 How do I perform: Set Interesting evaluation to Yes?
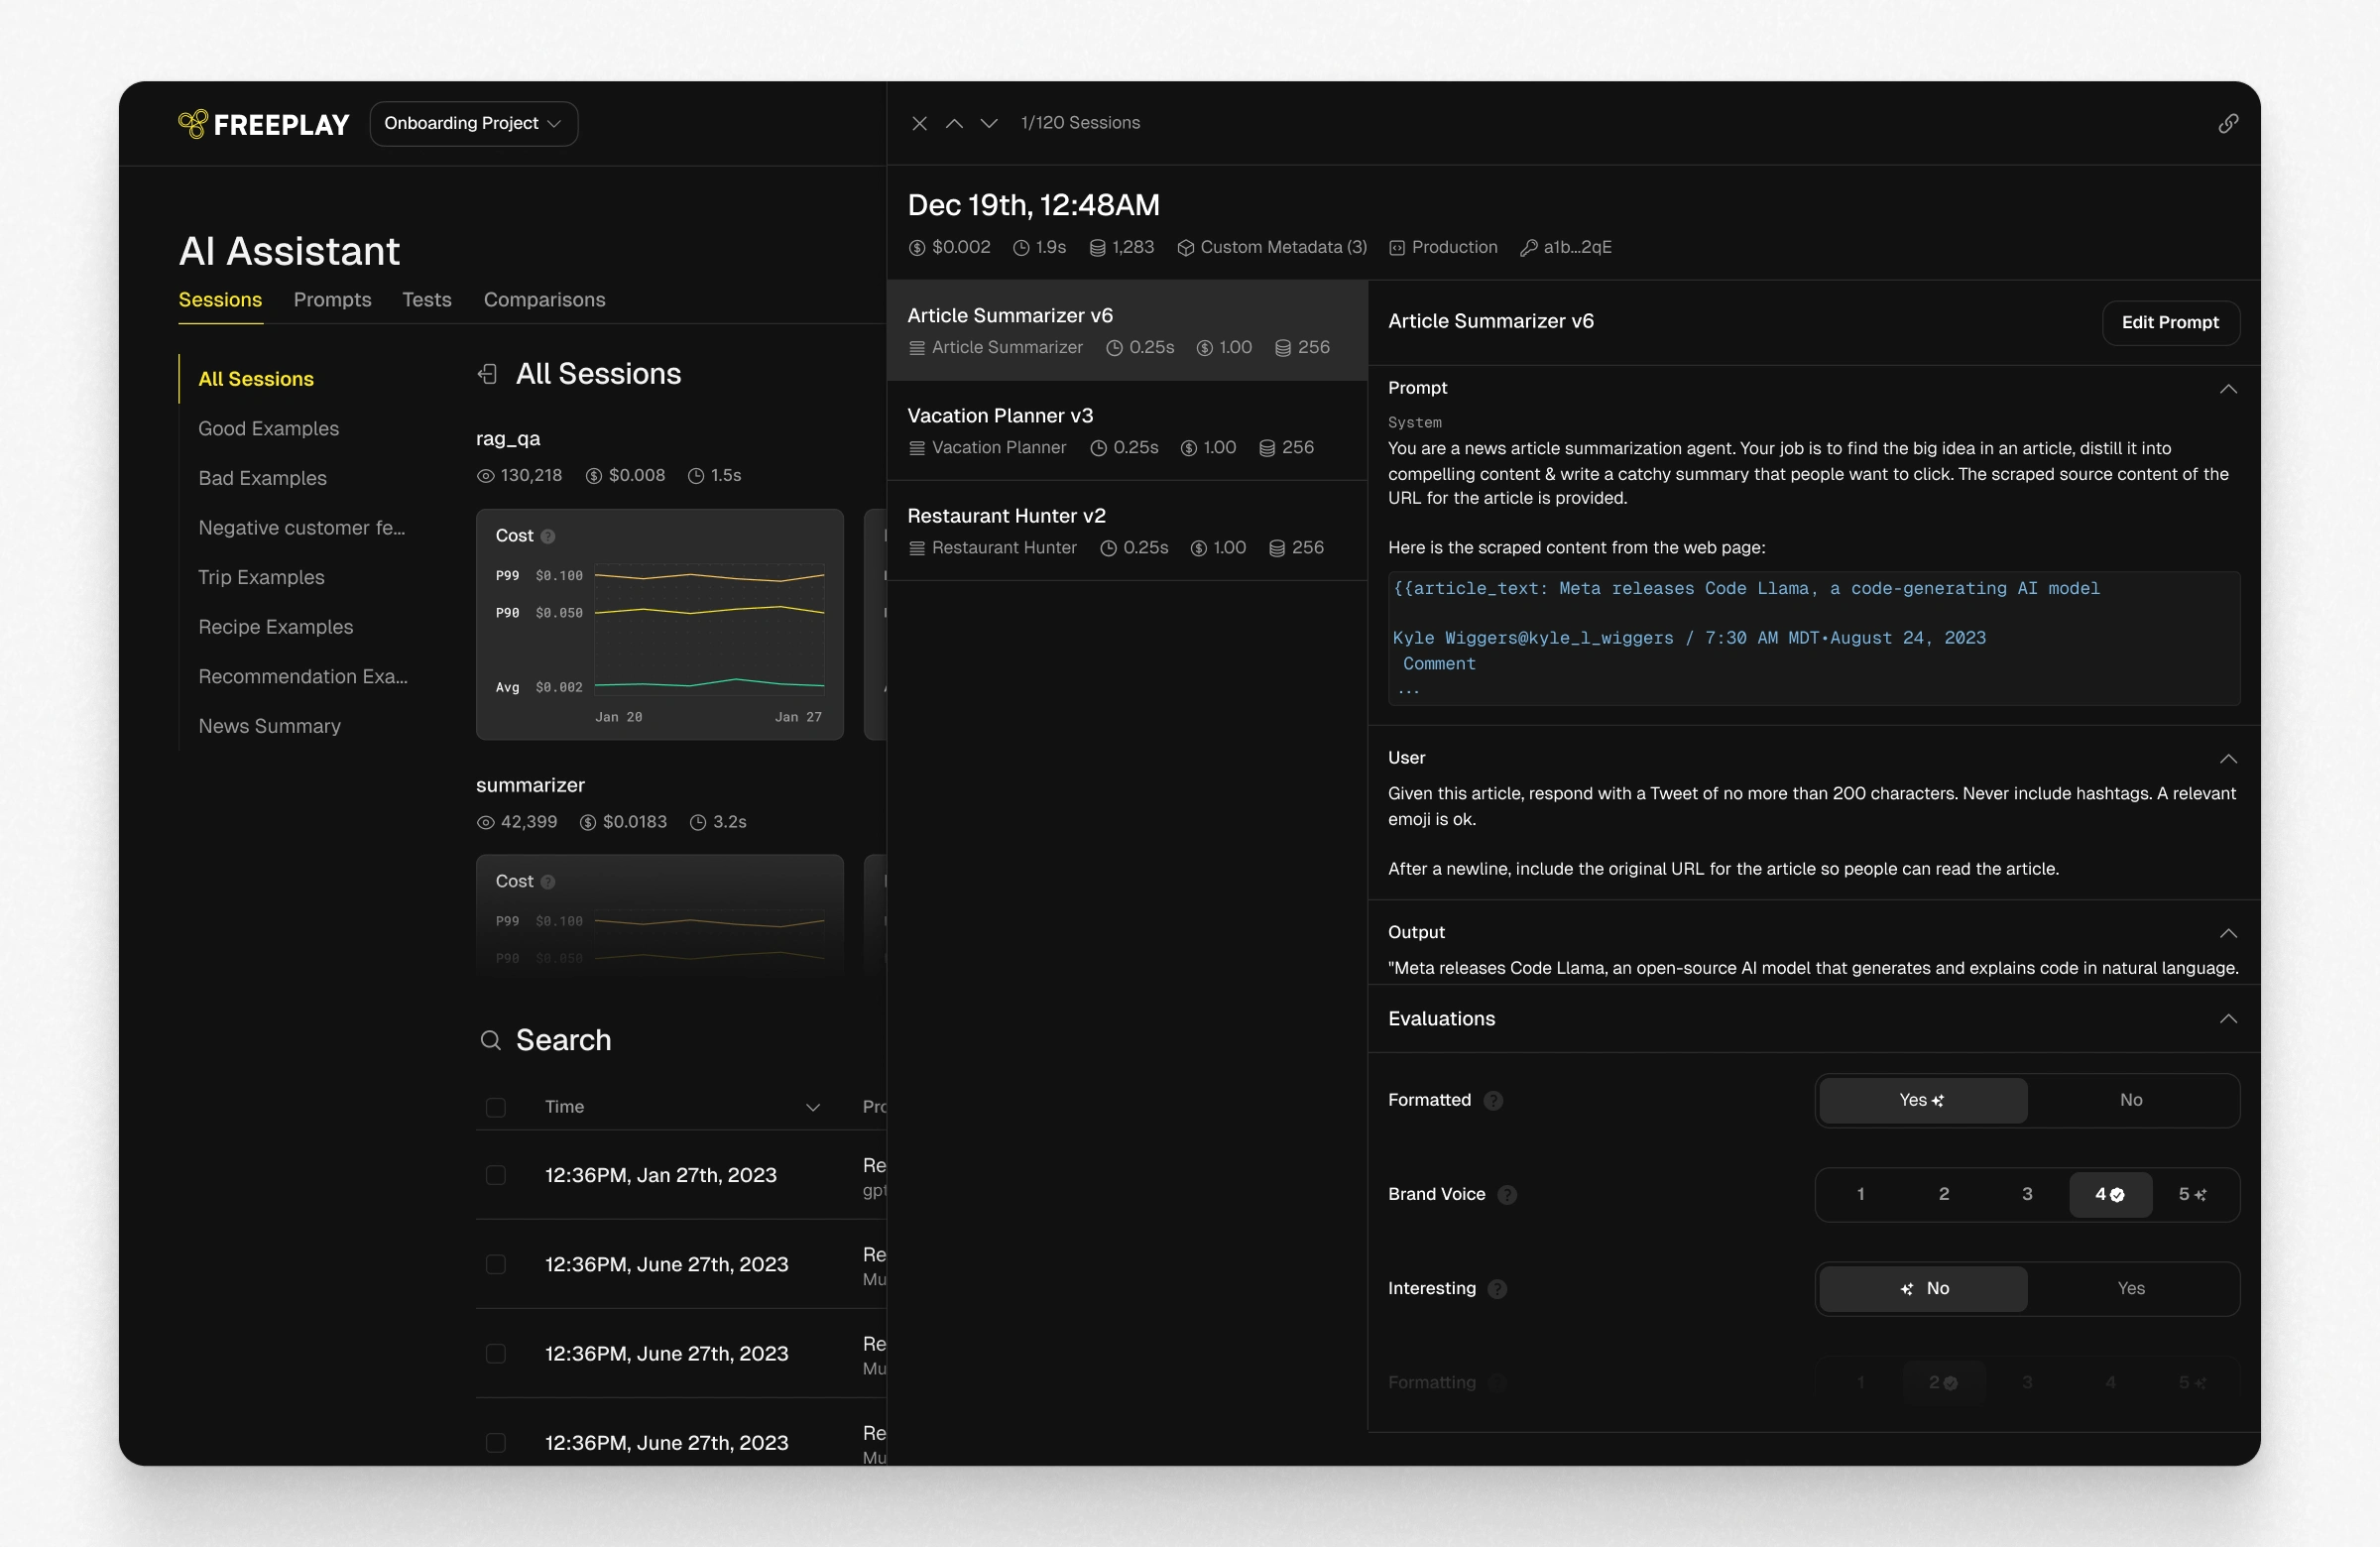(x=2130, y=1288)
